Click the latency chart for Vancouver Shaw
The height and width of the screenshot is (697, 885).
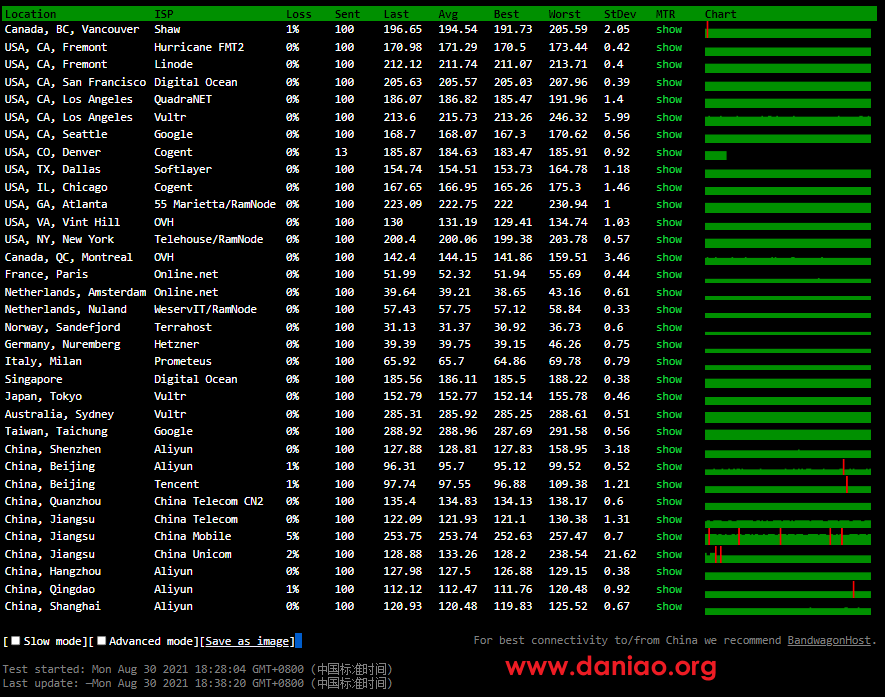click(788, 30)
